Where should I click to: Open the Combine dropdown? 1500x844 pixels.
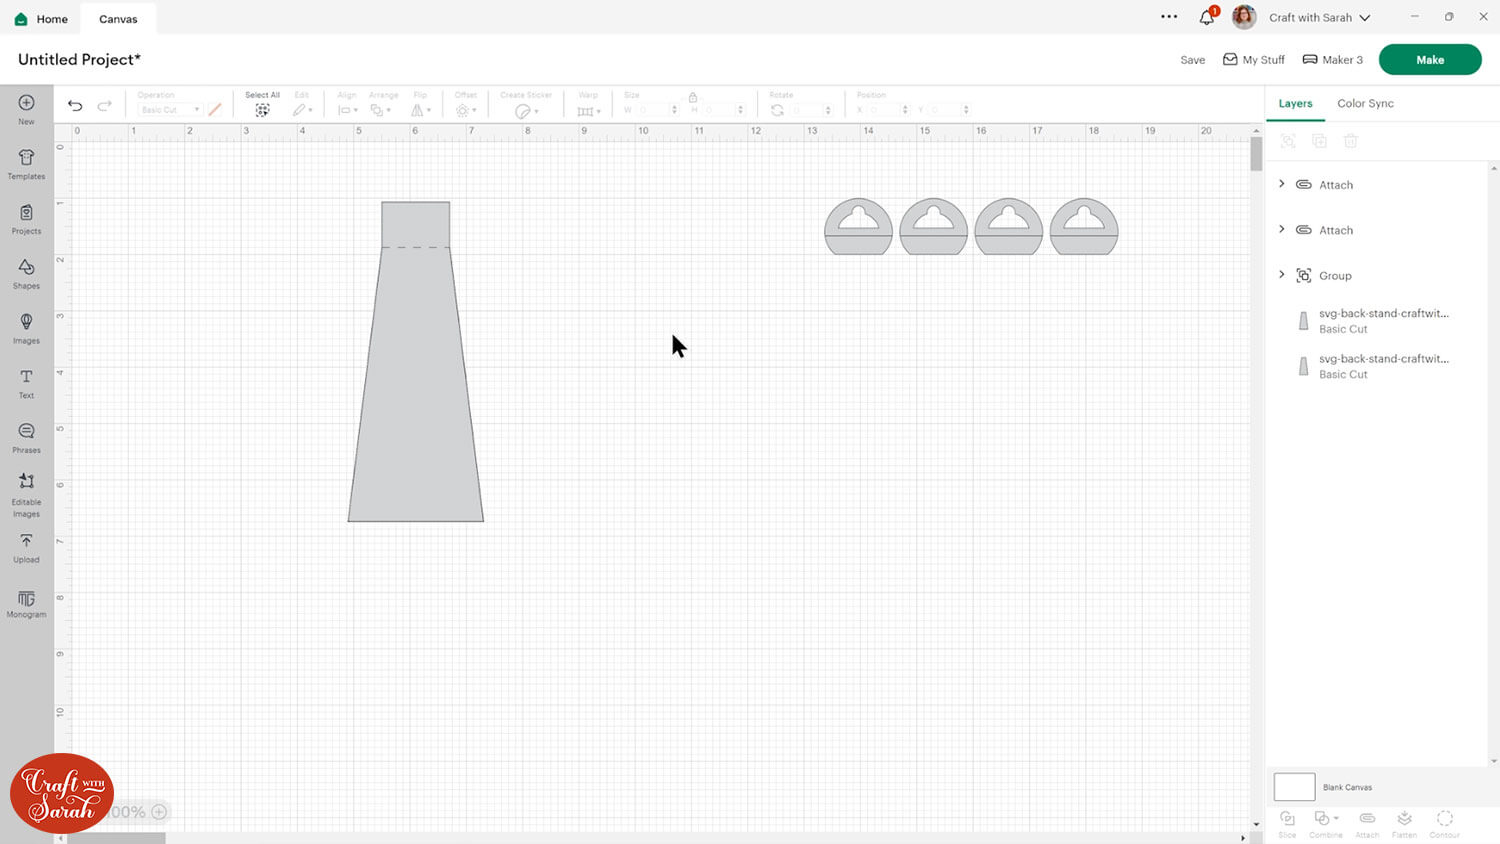(x=1326, y=822)
